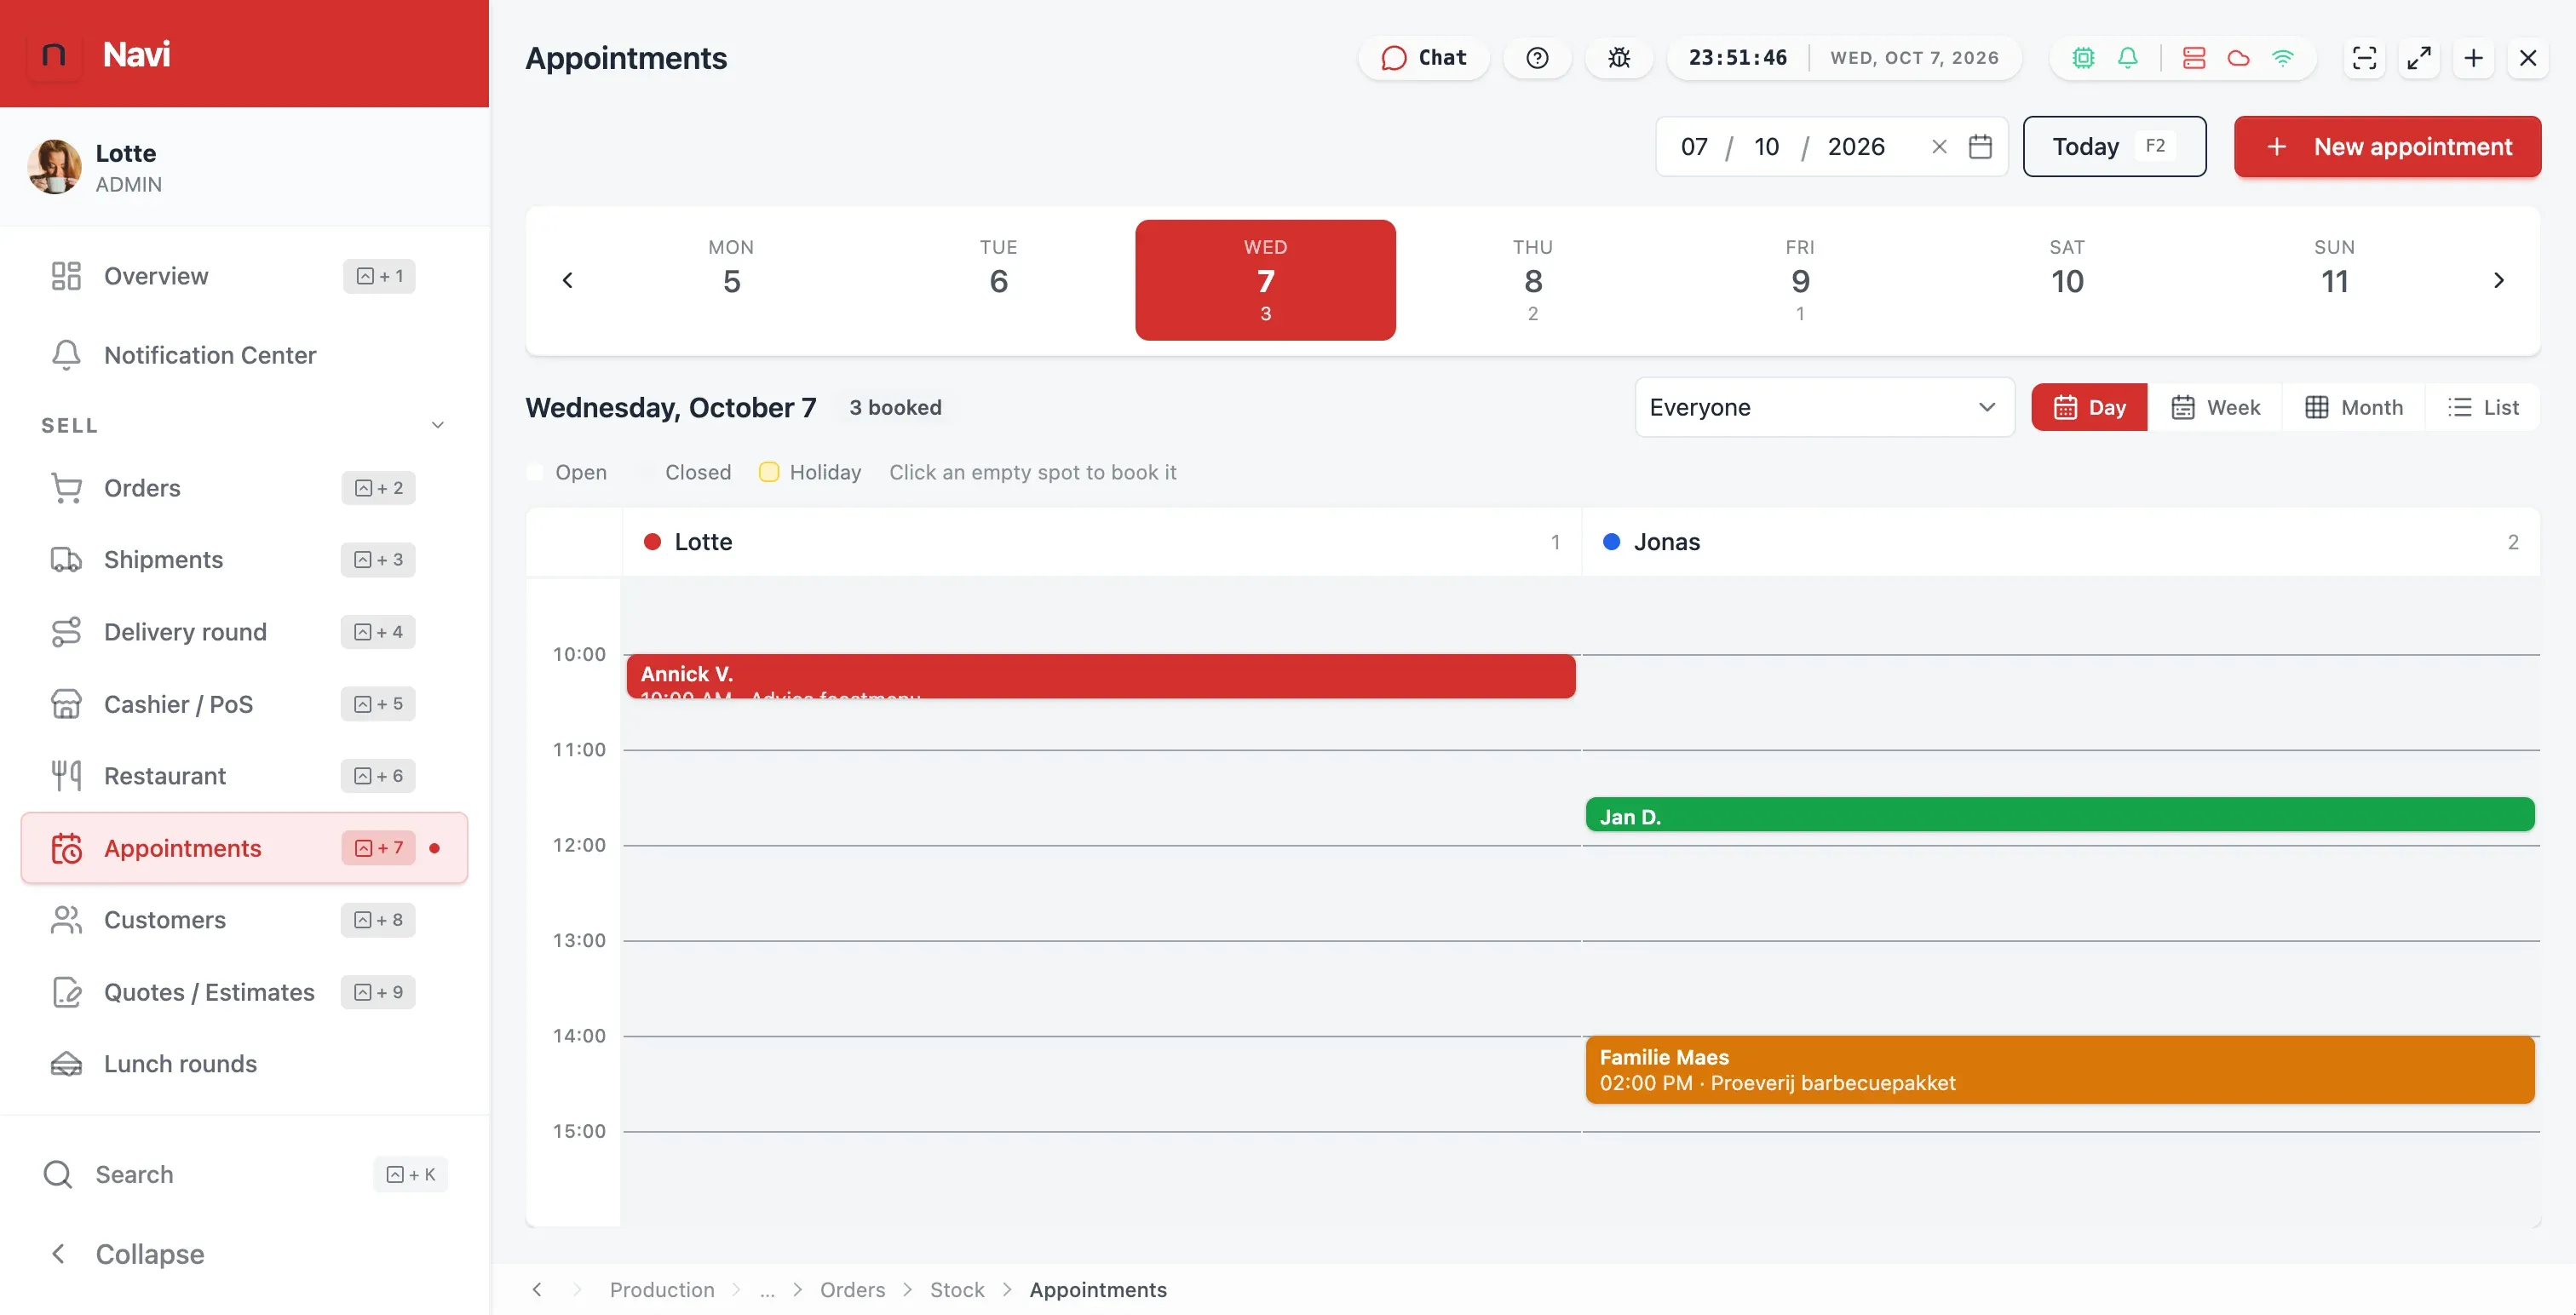Open the calendar picker icon
This screenshot has width=2576, height=1315.
[x=1980, y=147]
